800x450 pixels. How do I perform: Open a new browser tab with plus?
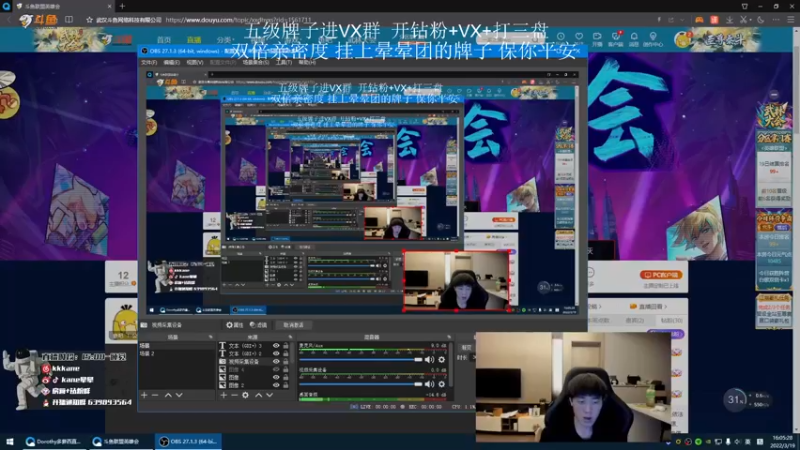122,6
